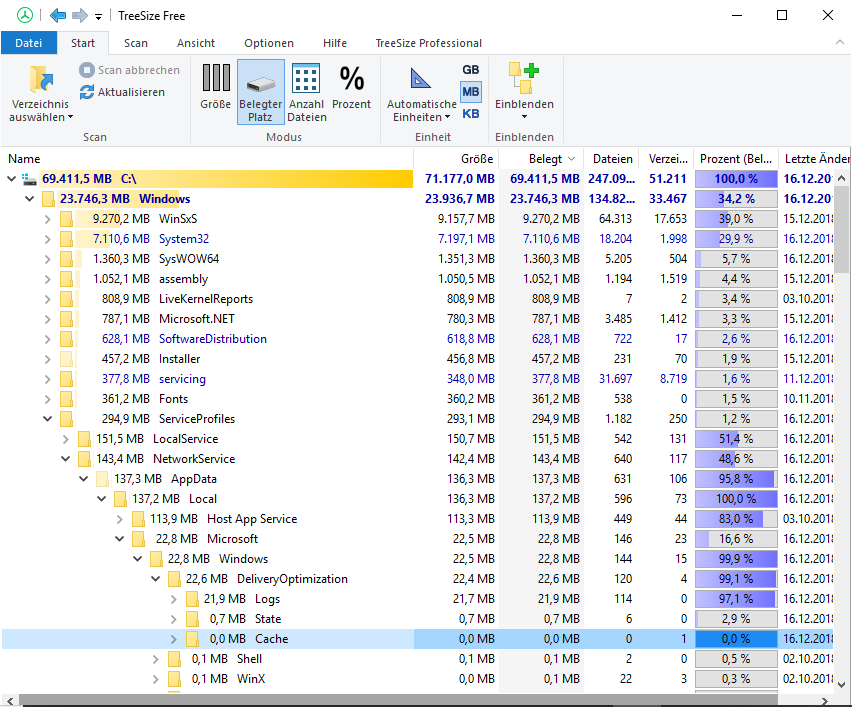The height and width of the screenshot is (707, 852).
Task: Click the servicing folder icon
Action: pos(66,379)
